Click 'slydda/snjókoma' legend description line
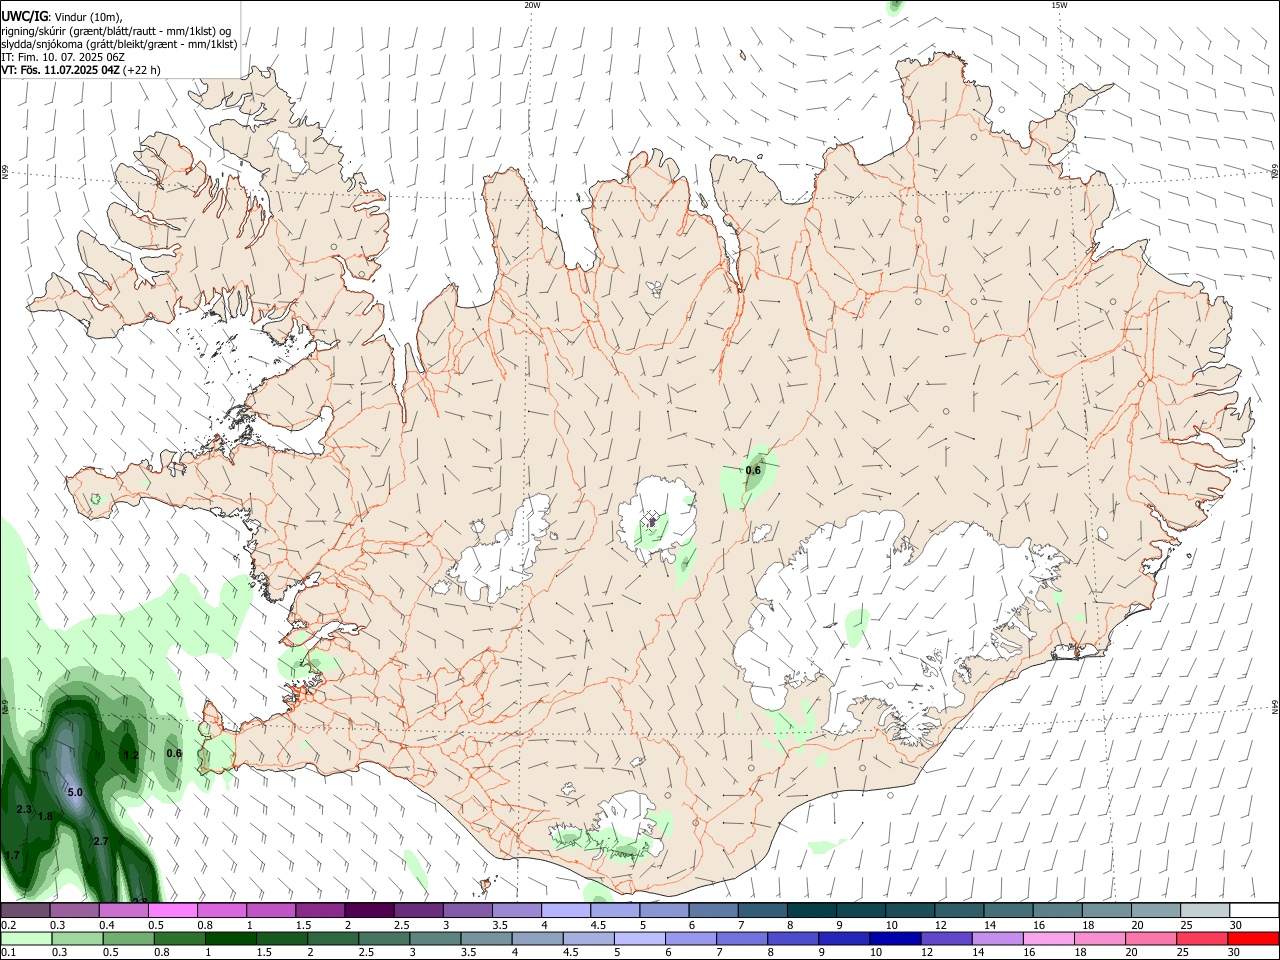 [119, 44]
